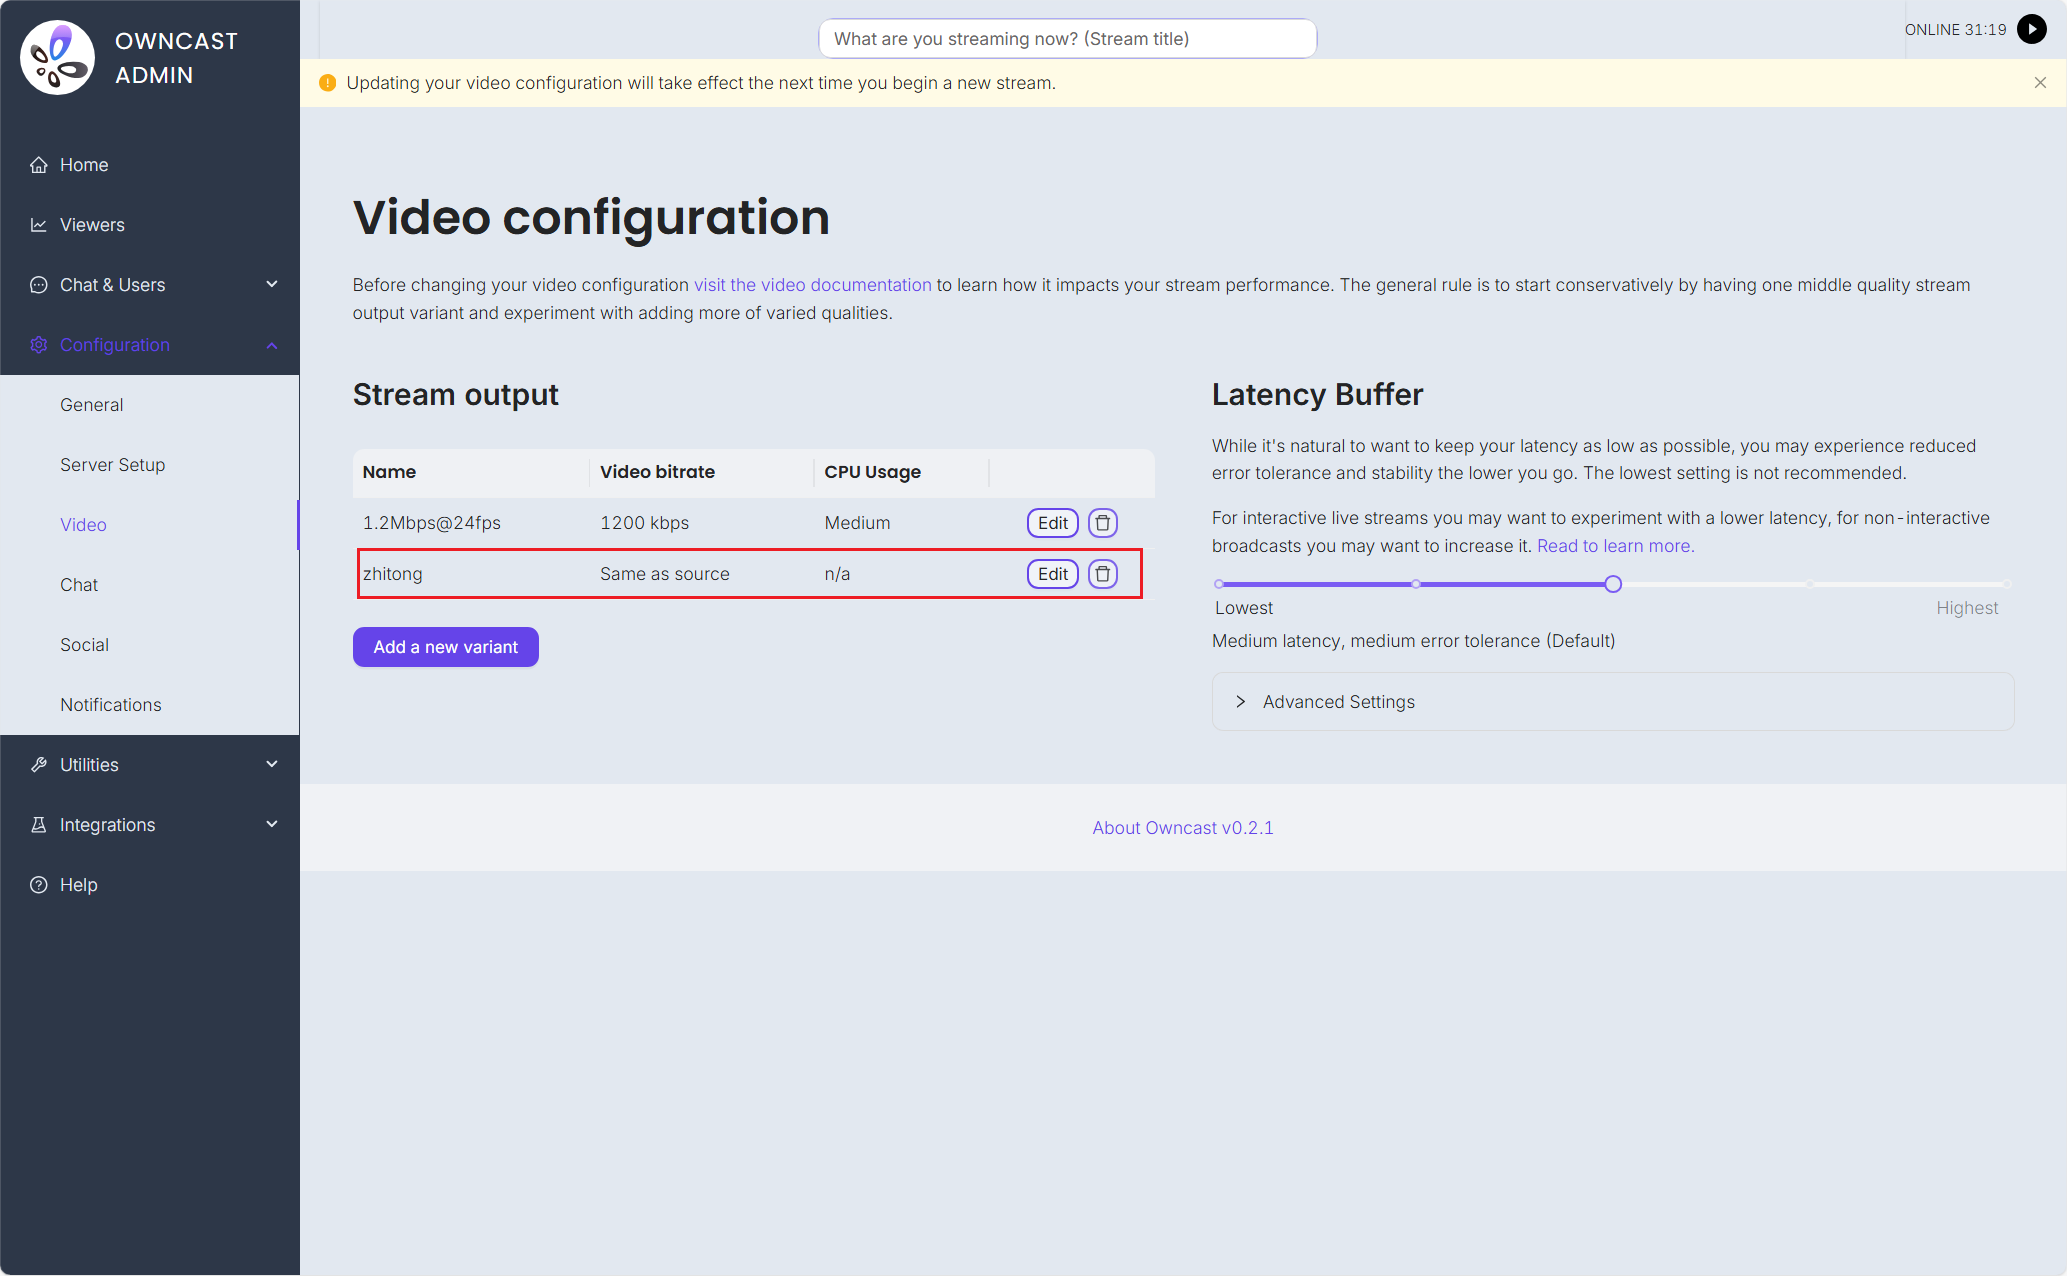The image size is (2067, 1276).
Task: Click the stream title input field
Action: tap(1067, 39)
